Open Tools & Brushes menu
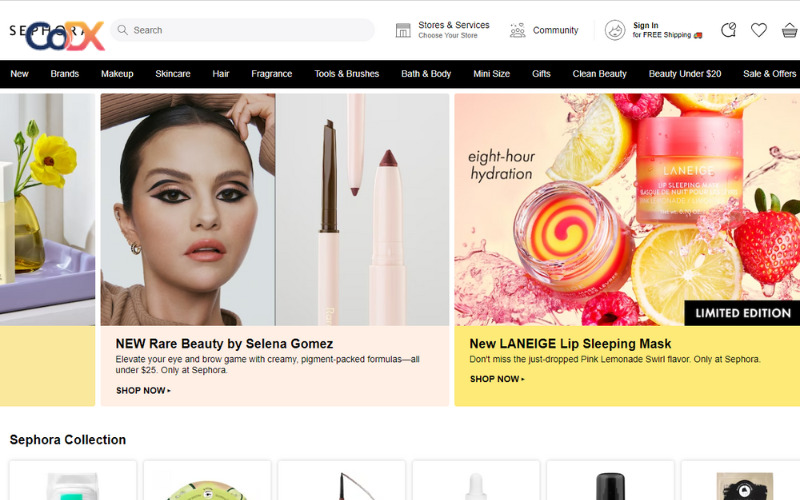The width and height of the screenshot is (800, 500). click(346, 74)
